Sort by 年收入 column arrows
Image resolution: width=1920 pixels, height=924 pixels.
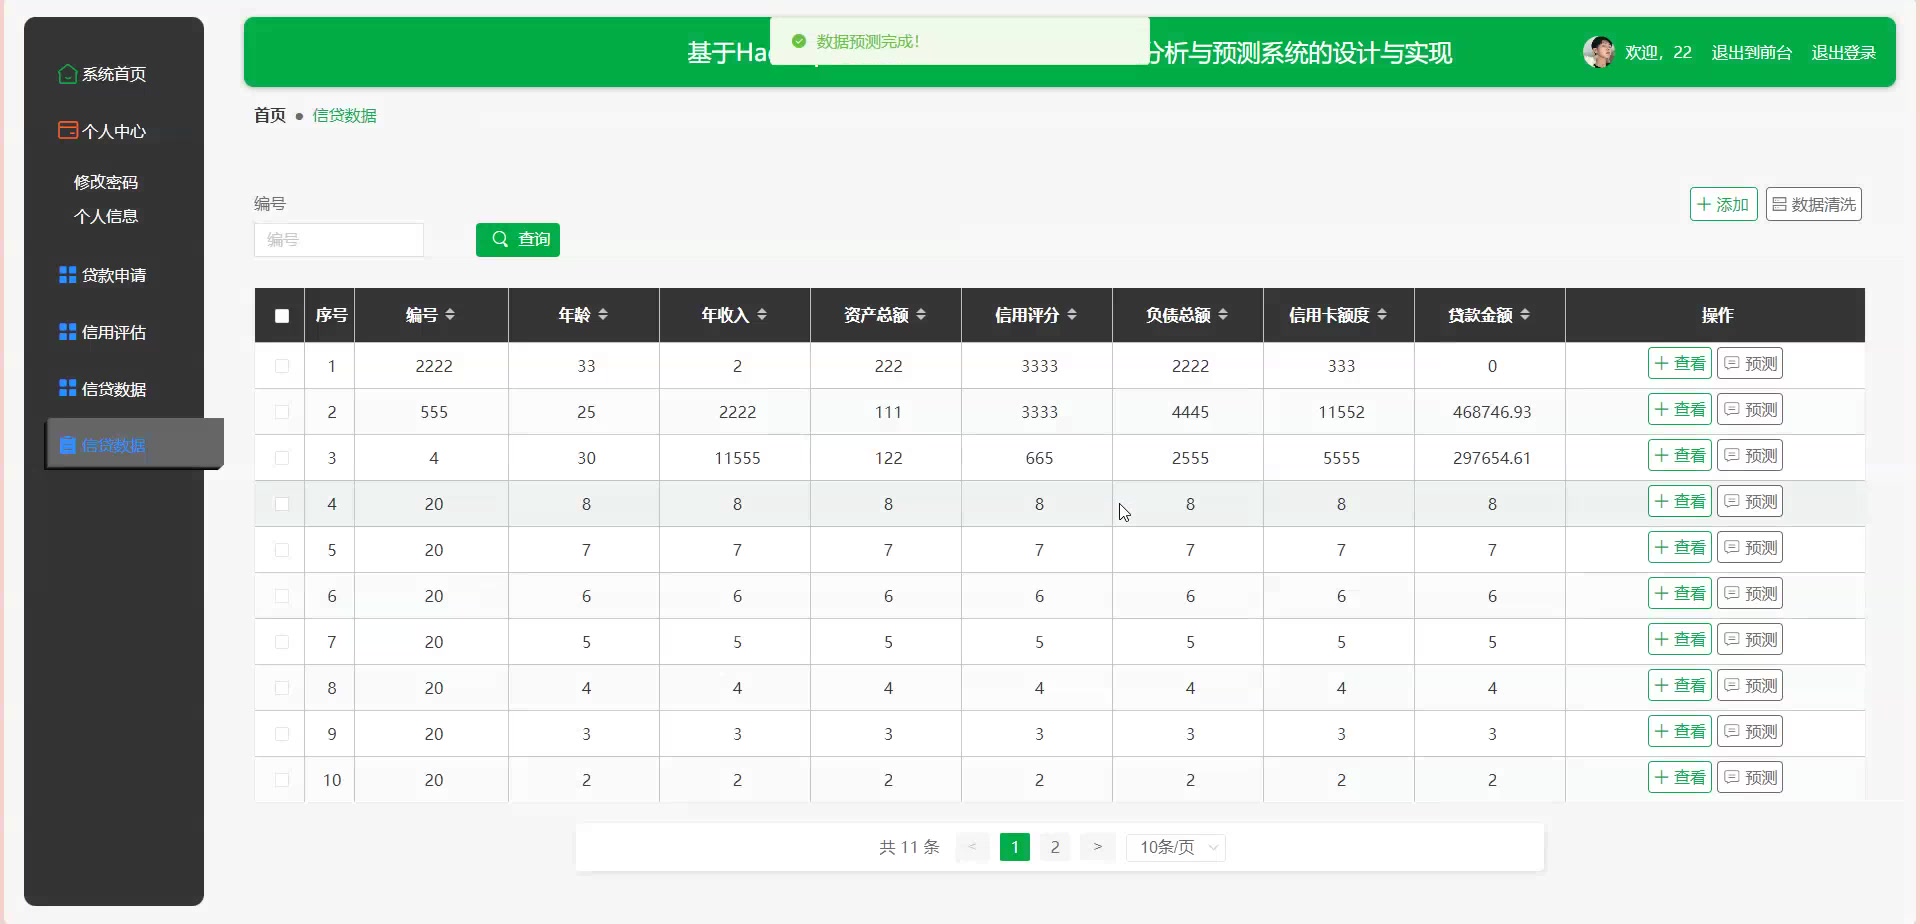click(762, 315)
